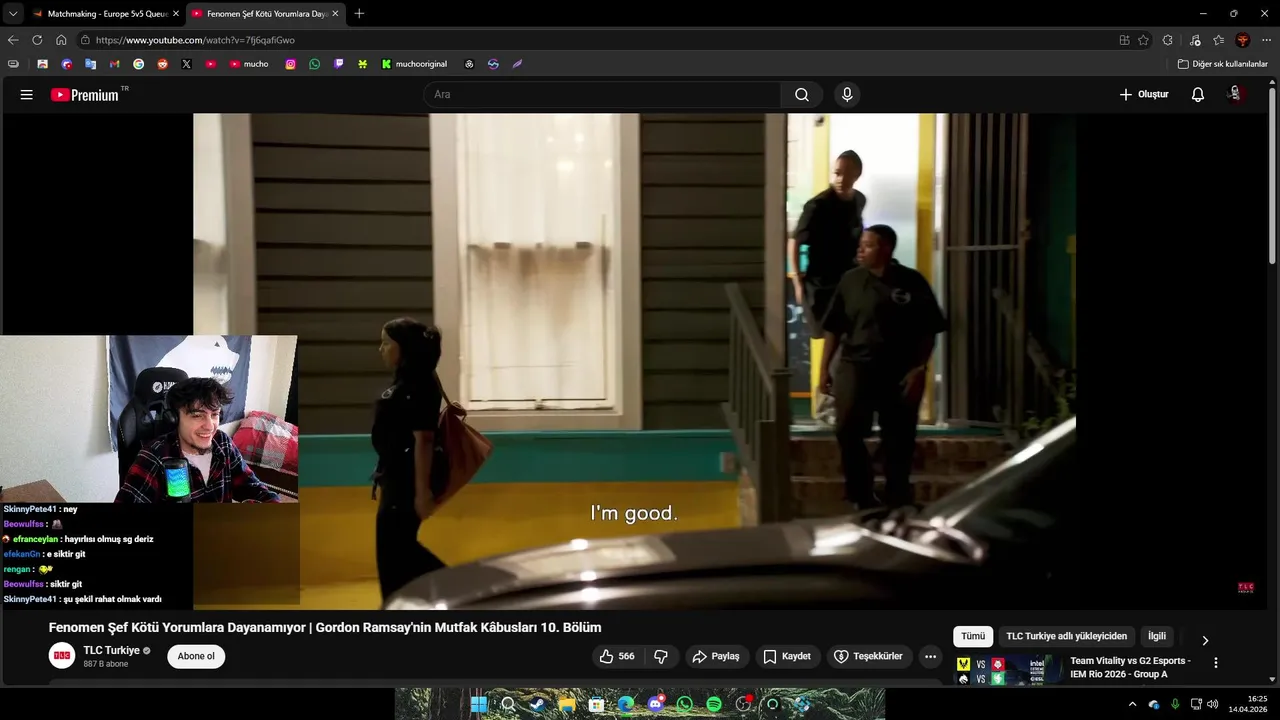Like the video with 566 likes

pos(617,657)
